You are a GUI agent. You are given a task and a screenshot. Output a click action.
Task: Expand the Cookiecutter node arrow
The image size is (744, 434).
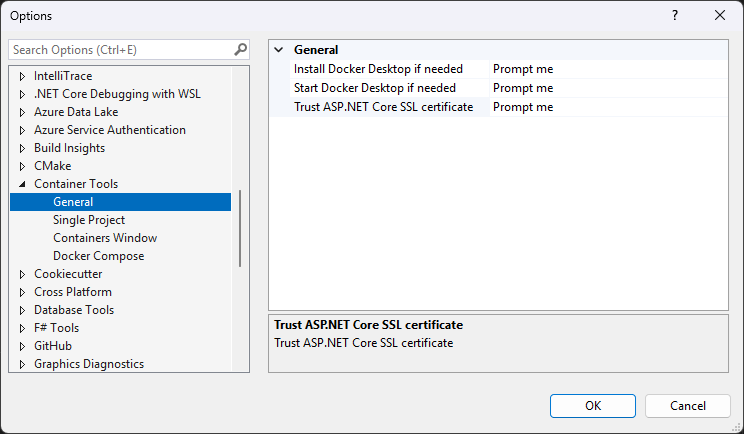pyautogui.click(x=22, y=274)
